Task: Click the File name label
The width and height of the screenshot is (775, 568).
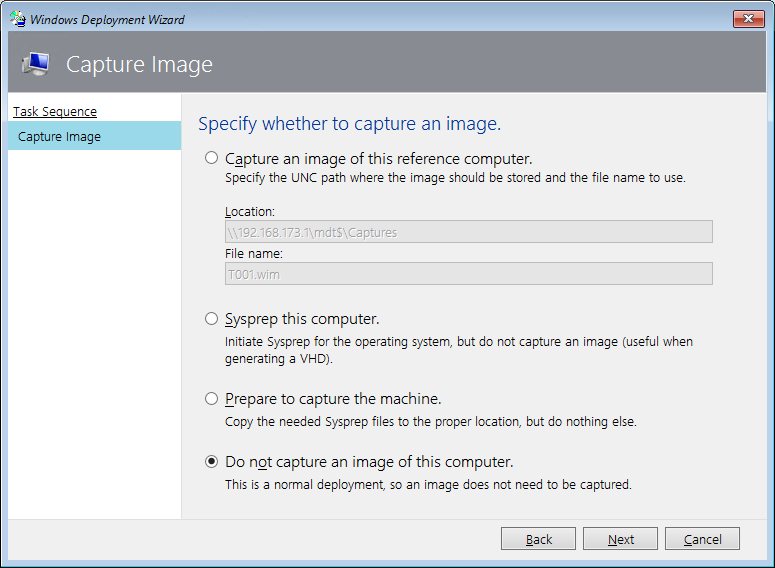Action: pyautogui.click(x=254, y=254)
